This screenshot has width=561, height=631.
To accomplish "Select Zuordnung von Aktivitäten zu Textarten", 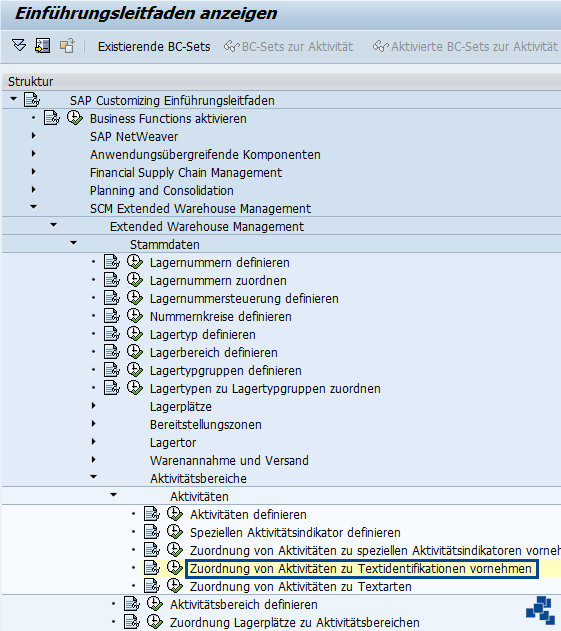I will pos(301,587).
